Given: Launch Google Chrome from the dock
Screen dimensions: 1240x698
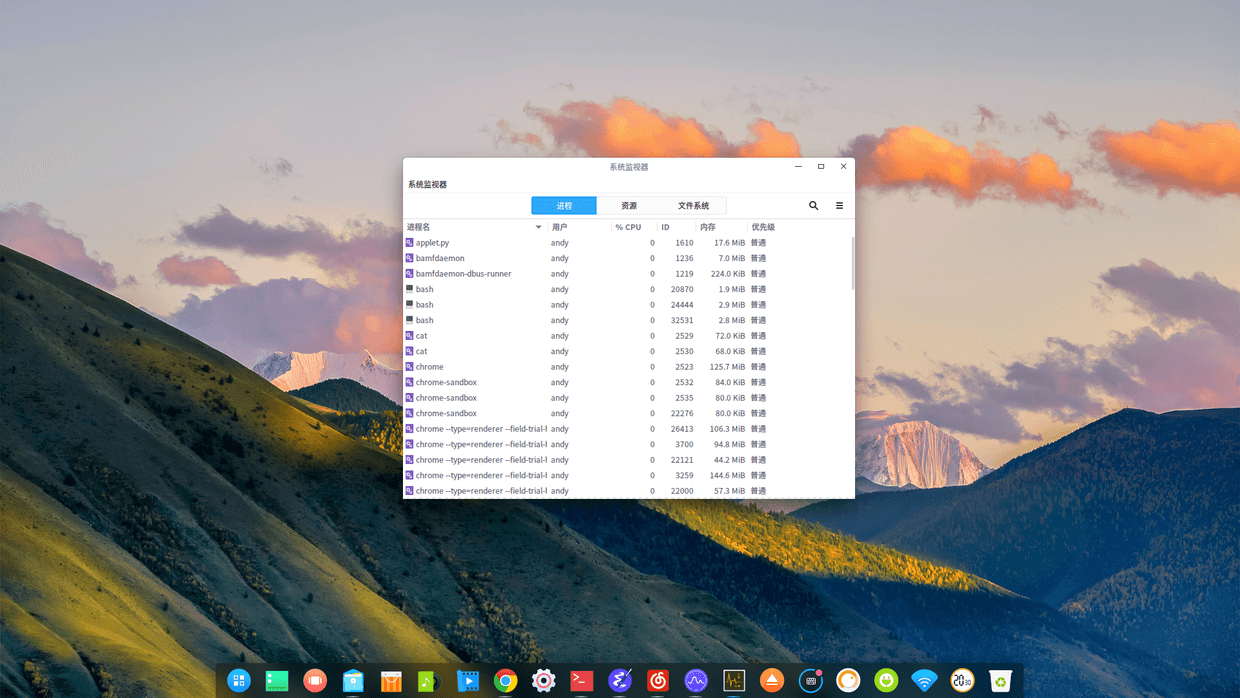Looking at the screenshot, I should click(505, 681).
